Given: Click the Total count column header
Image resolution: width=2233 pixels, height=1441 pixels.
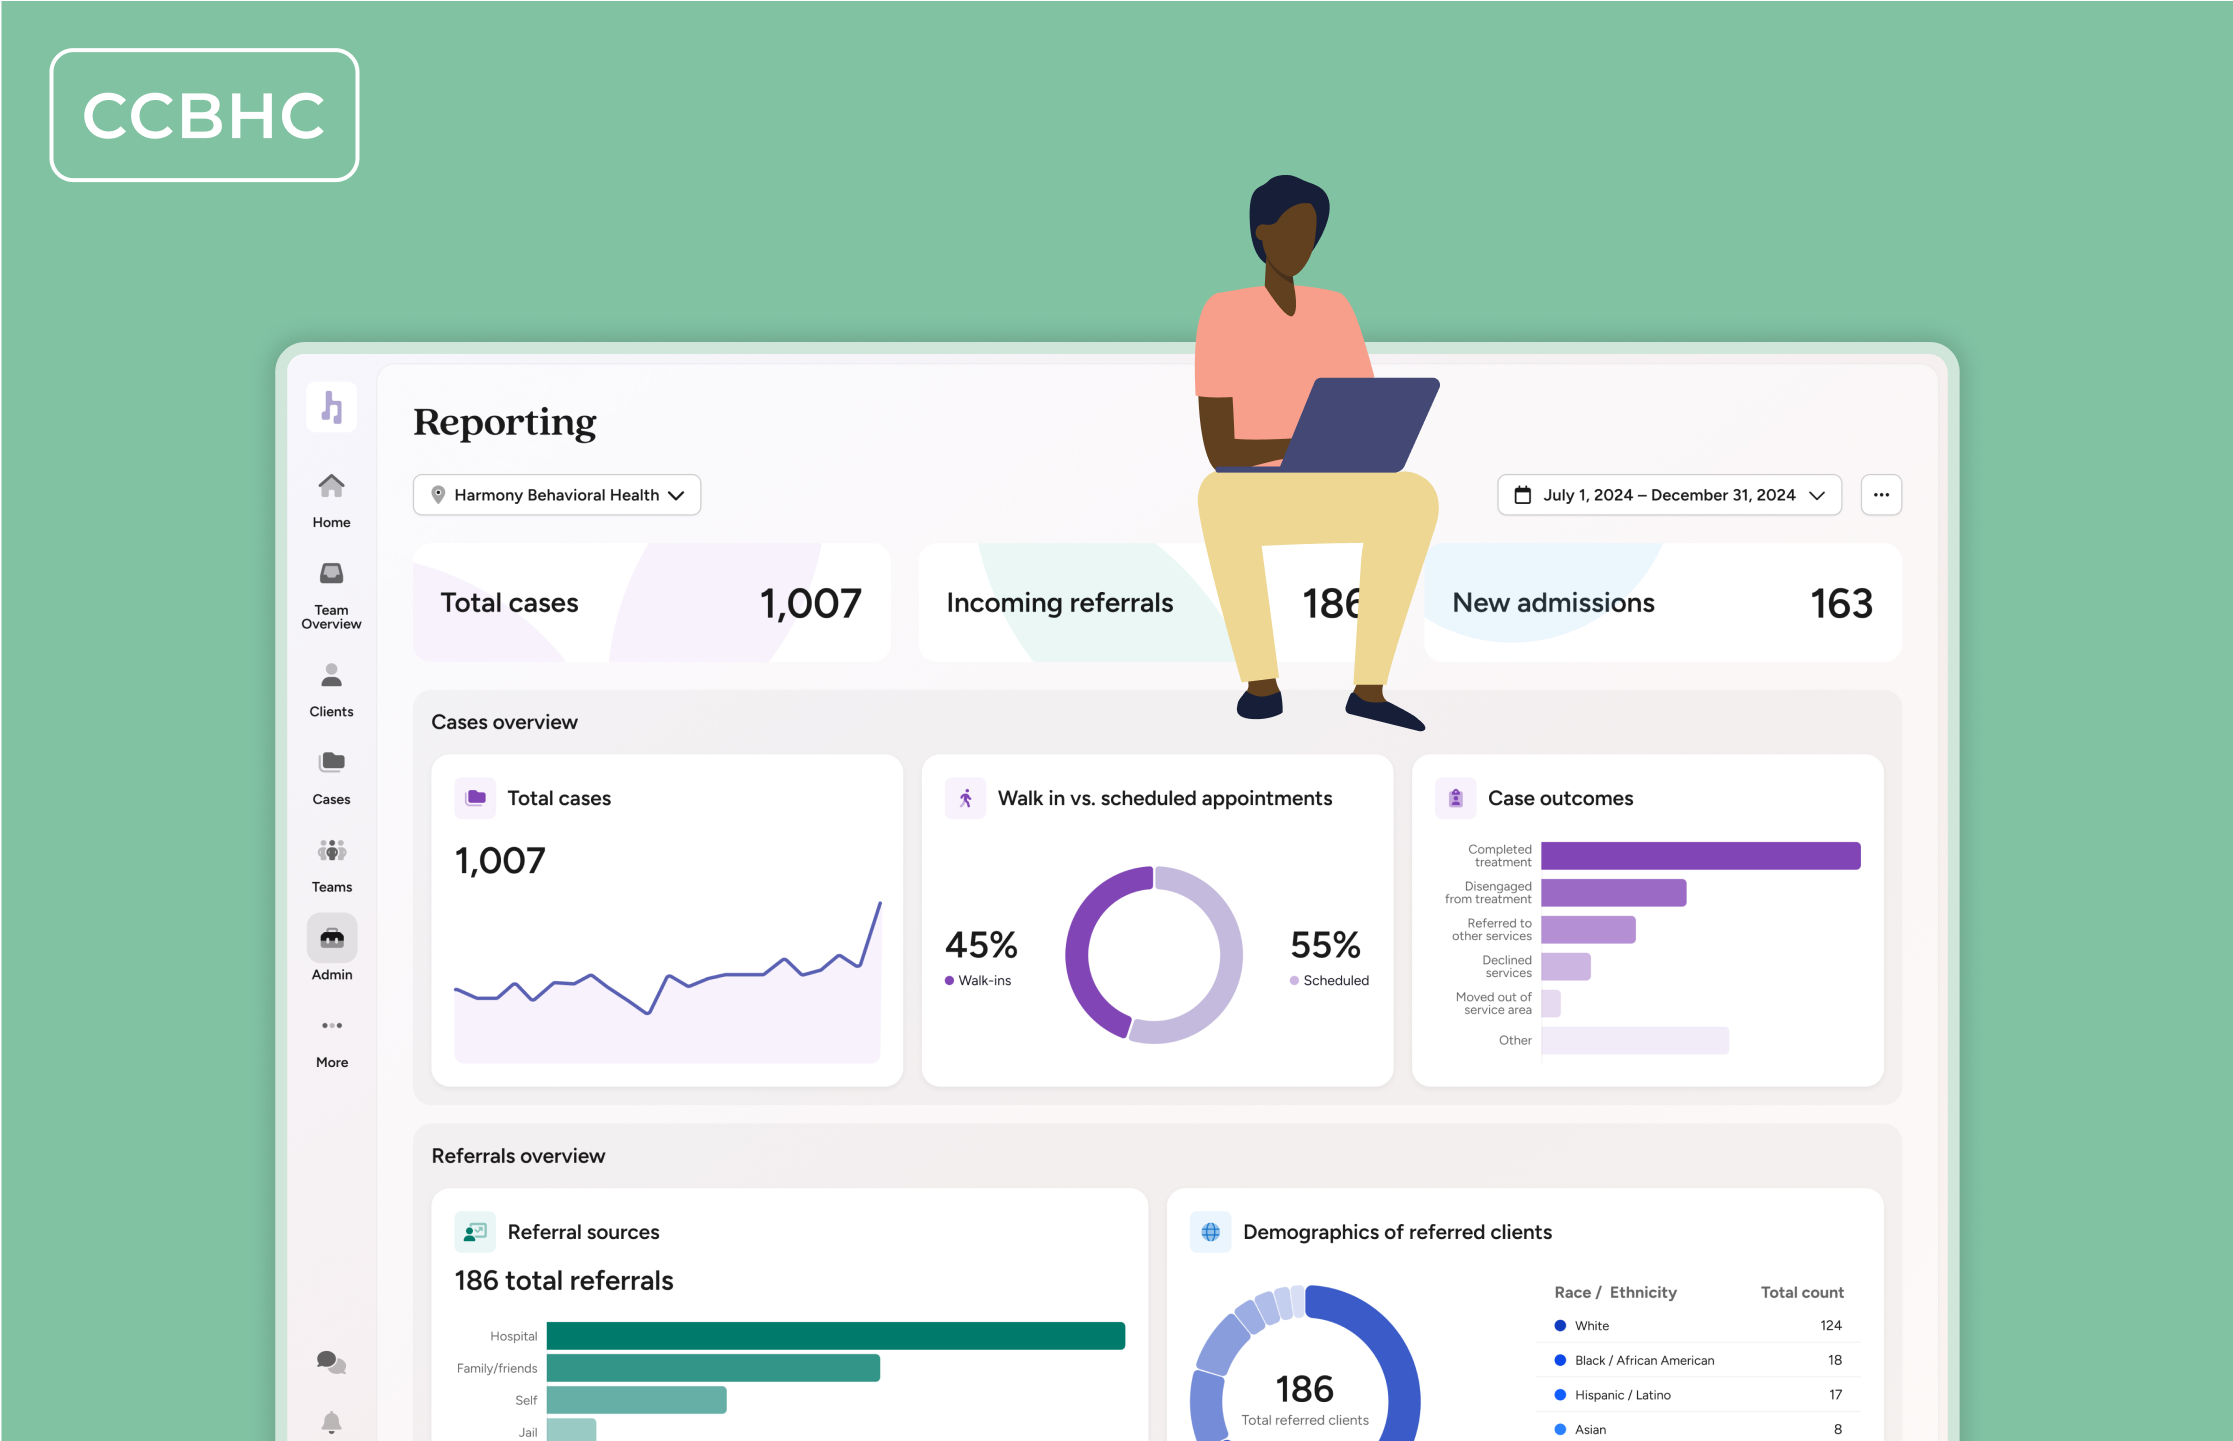Looking at the screenshot, I should 1802,1292.
